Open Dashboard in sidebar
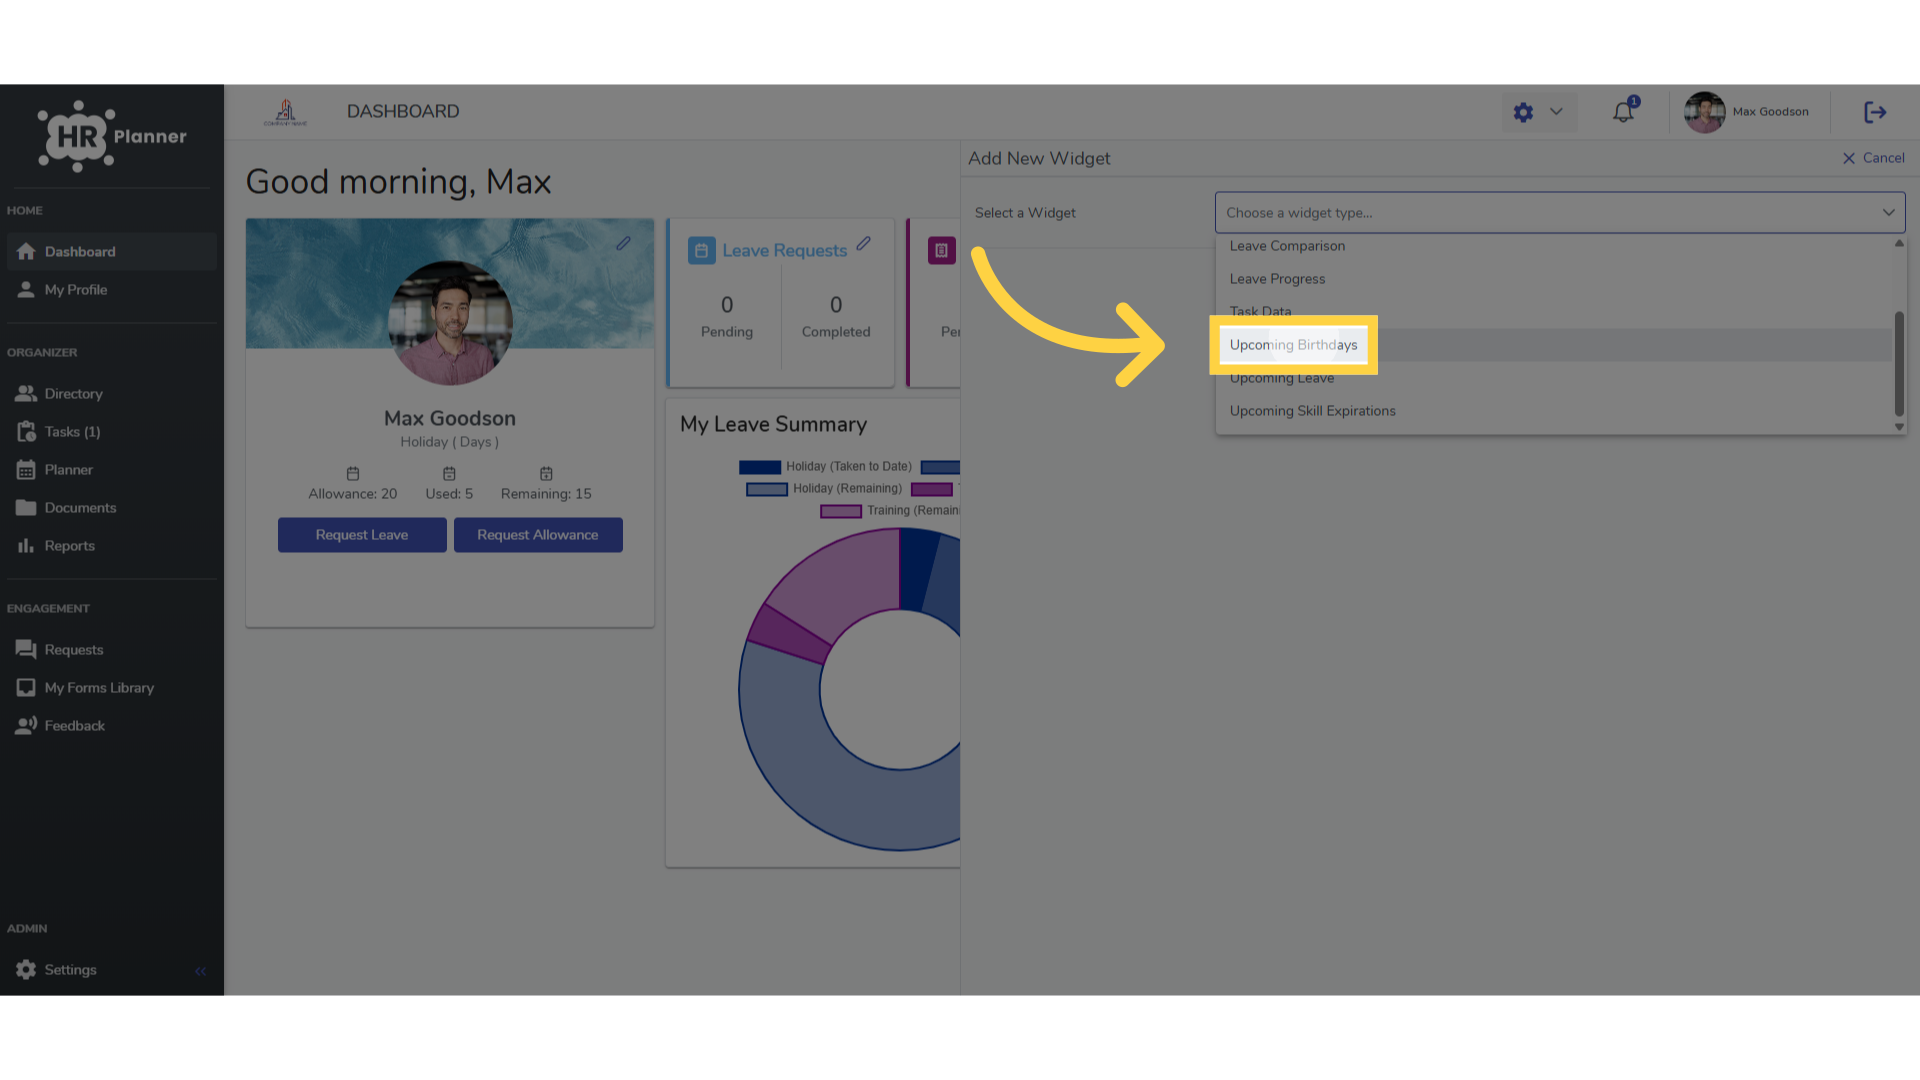This screenshot has width=1920, height=1080. pyautogui.click(x=111, y=252)
